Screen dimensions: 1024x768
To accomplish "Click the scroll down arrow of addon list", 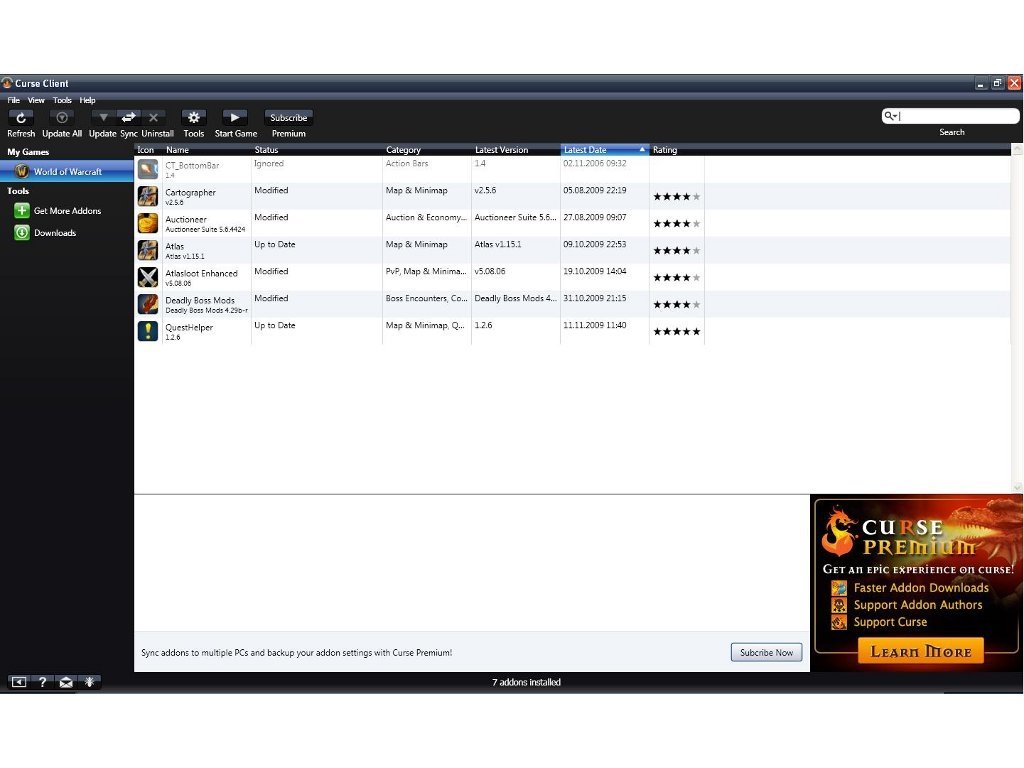I will click(x=1017, y=487).
